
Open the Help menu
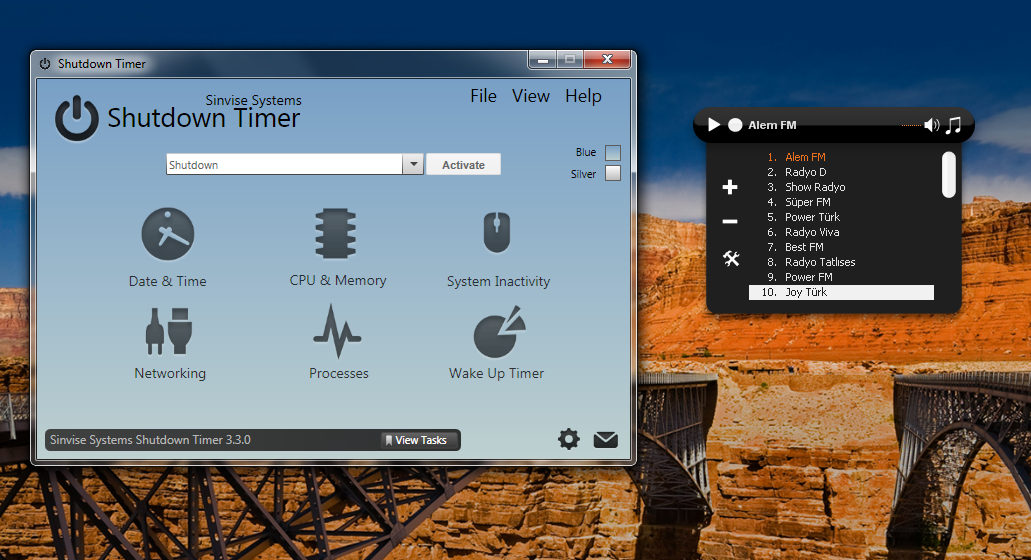(x=583, y=96)
